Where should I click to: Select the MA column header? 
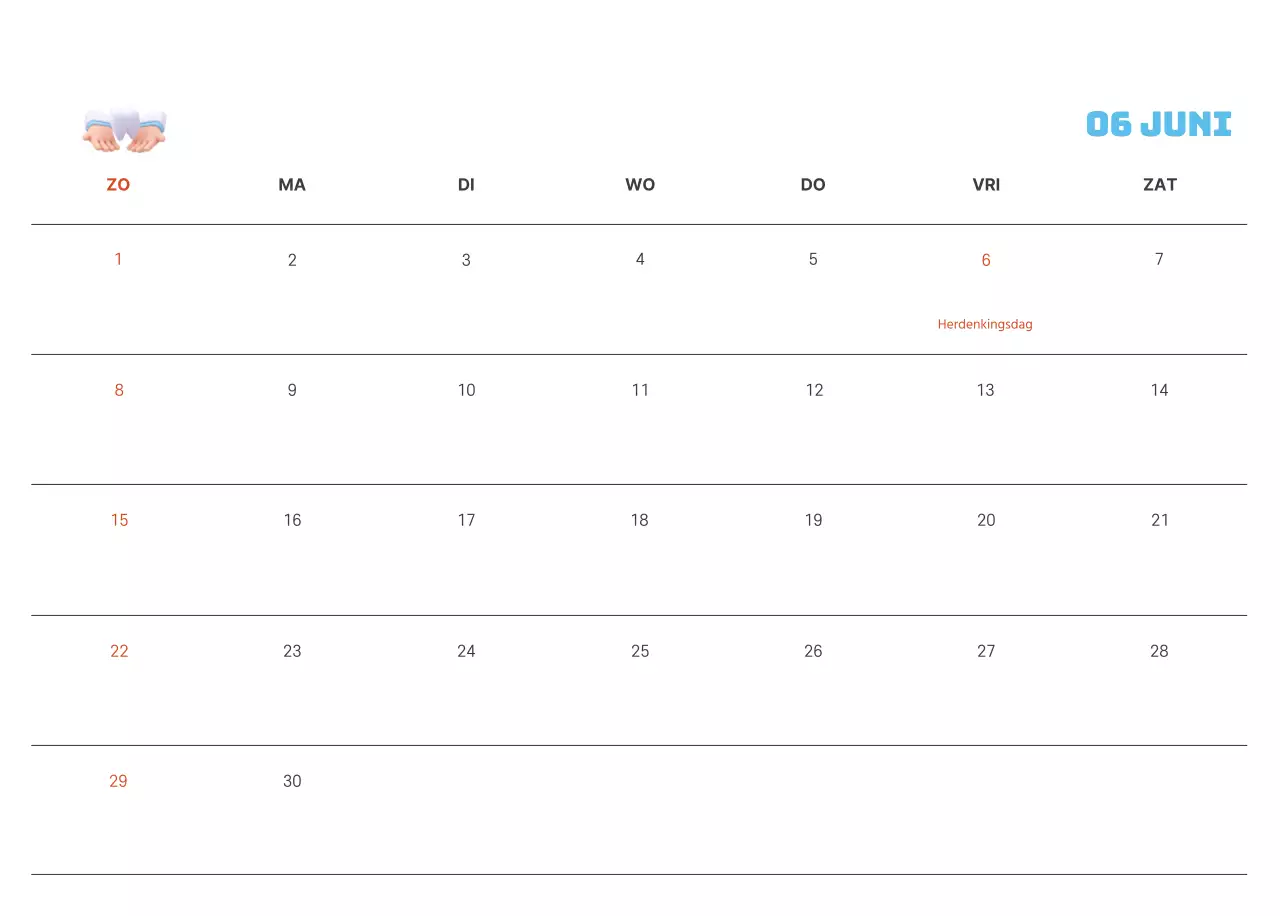click(292, 185)
